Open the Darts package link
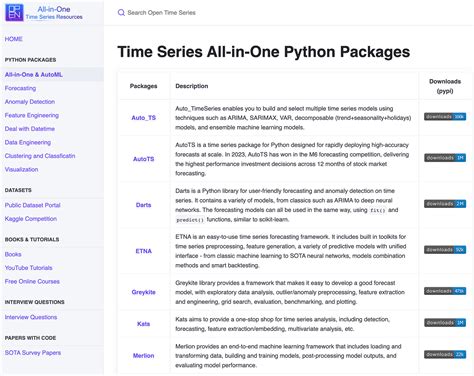The image size is (474, 376). coord(144,205)
